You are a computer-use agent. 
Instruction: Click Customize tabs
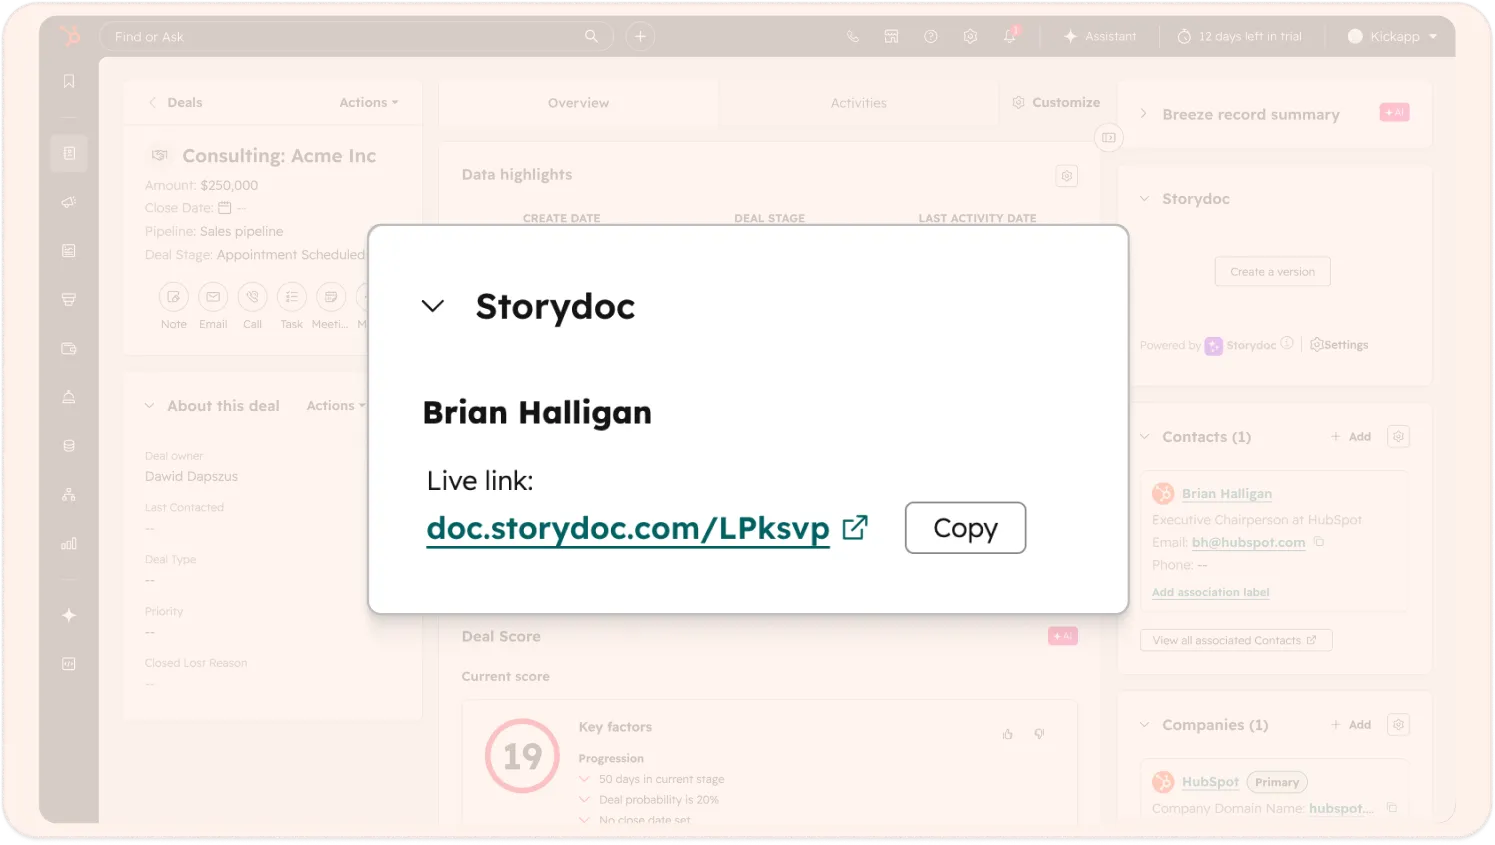[1056, 102]
